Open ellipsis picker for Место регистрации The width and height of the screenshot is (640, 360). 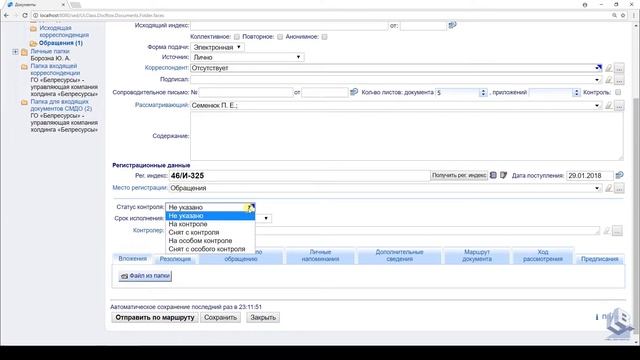click(619, 188)
